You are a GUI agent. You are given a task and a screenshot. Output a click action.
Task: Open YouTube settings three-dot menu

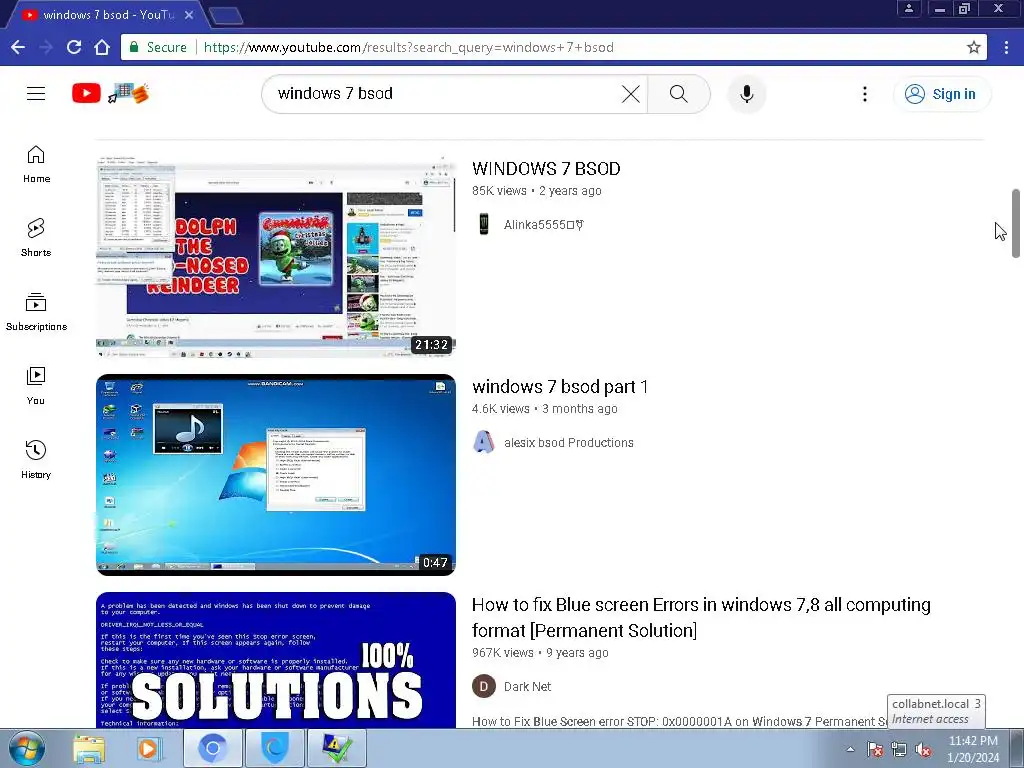pos(865,94)
